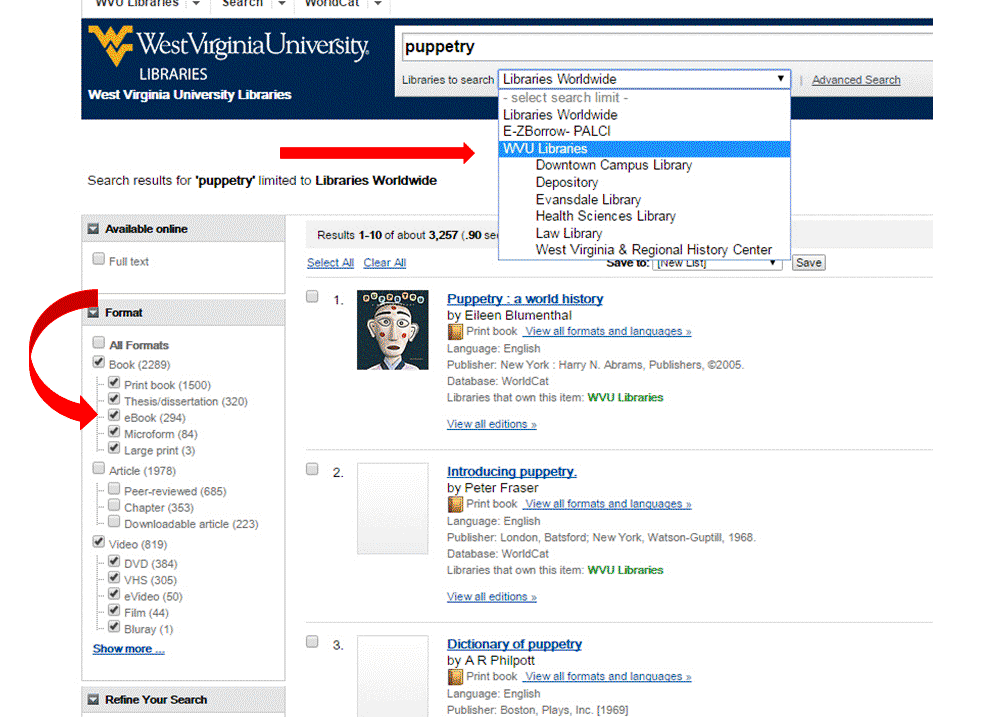Choose E-ZBorrow- PALCI option
The image size is (991, 717).
[x=644, y=132]
